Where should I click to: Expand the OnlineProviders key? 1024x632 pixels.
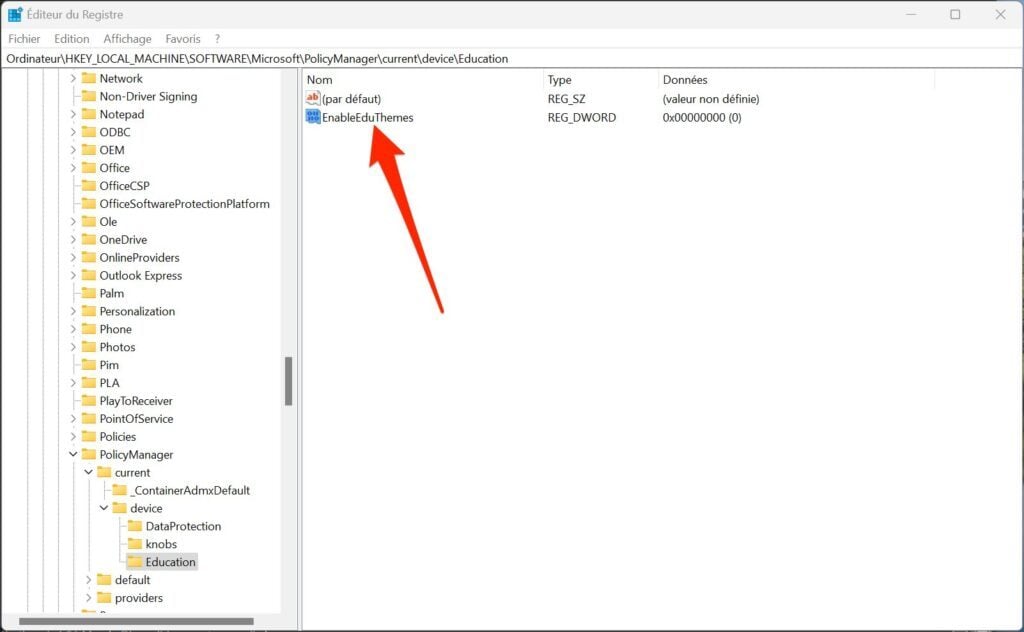point(73,258)
